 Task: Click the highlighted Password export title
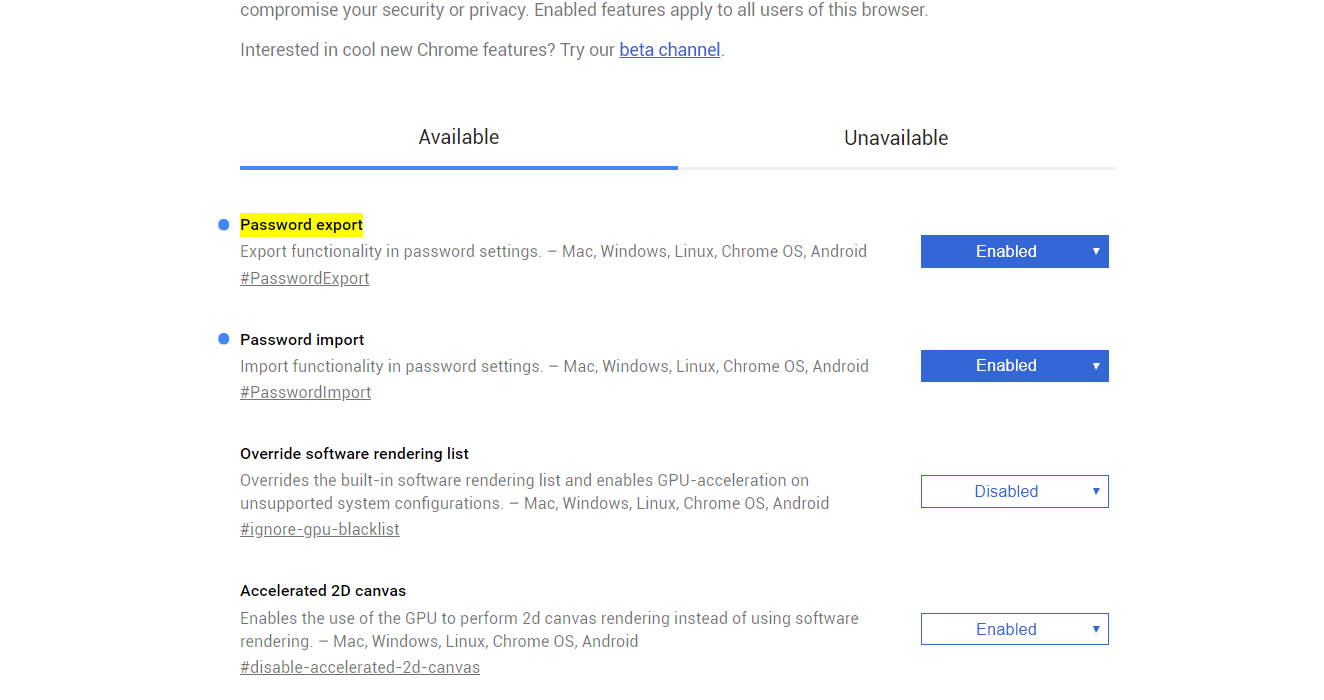302,225
